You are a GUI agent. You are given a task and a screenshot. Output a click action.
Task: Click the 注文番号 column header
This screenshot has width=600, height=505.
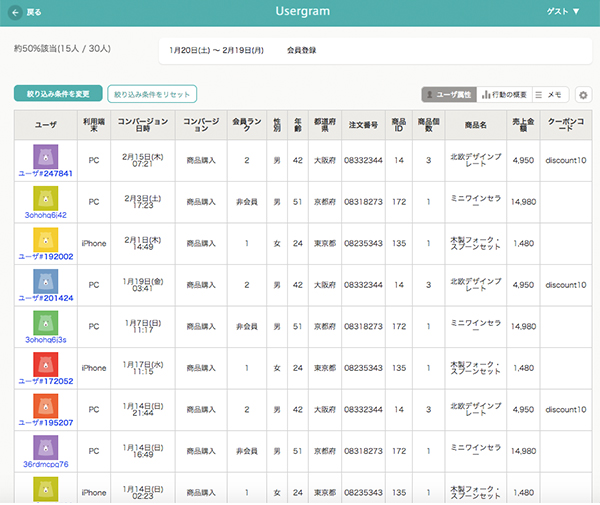(363, 125)
